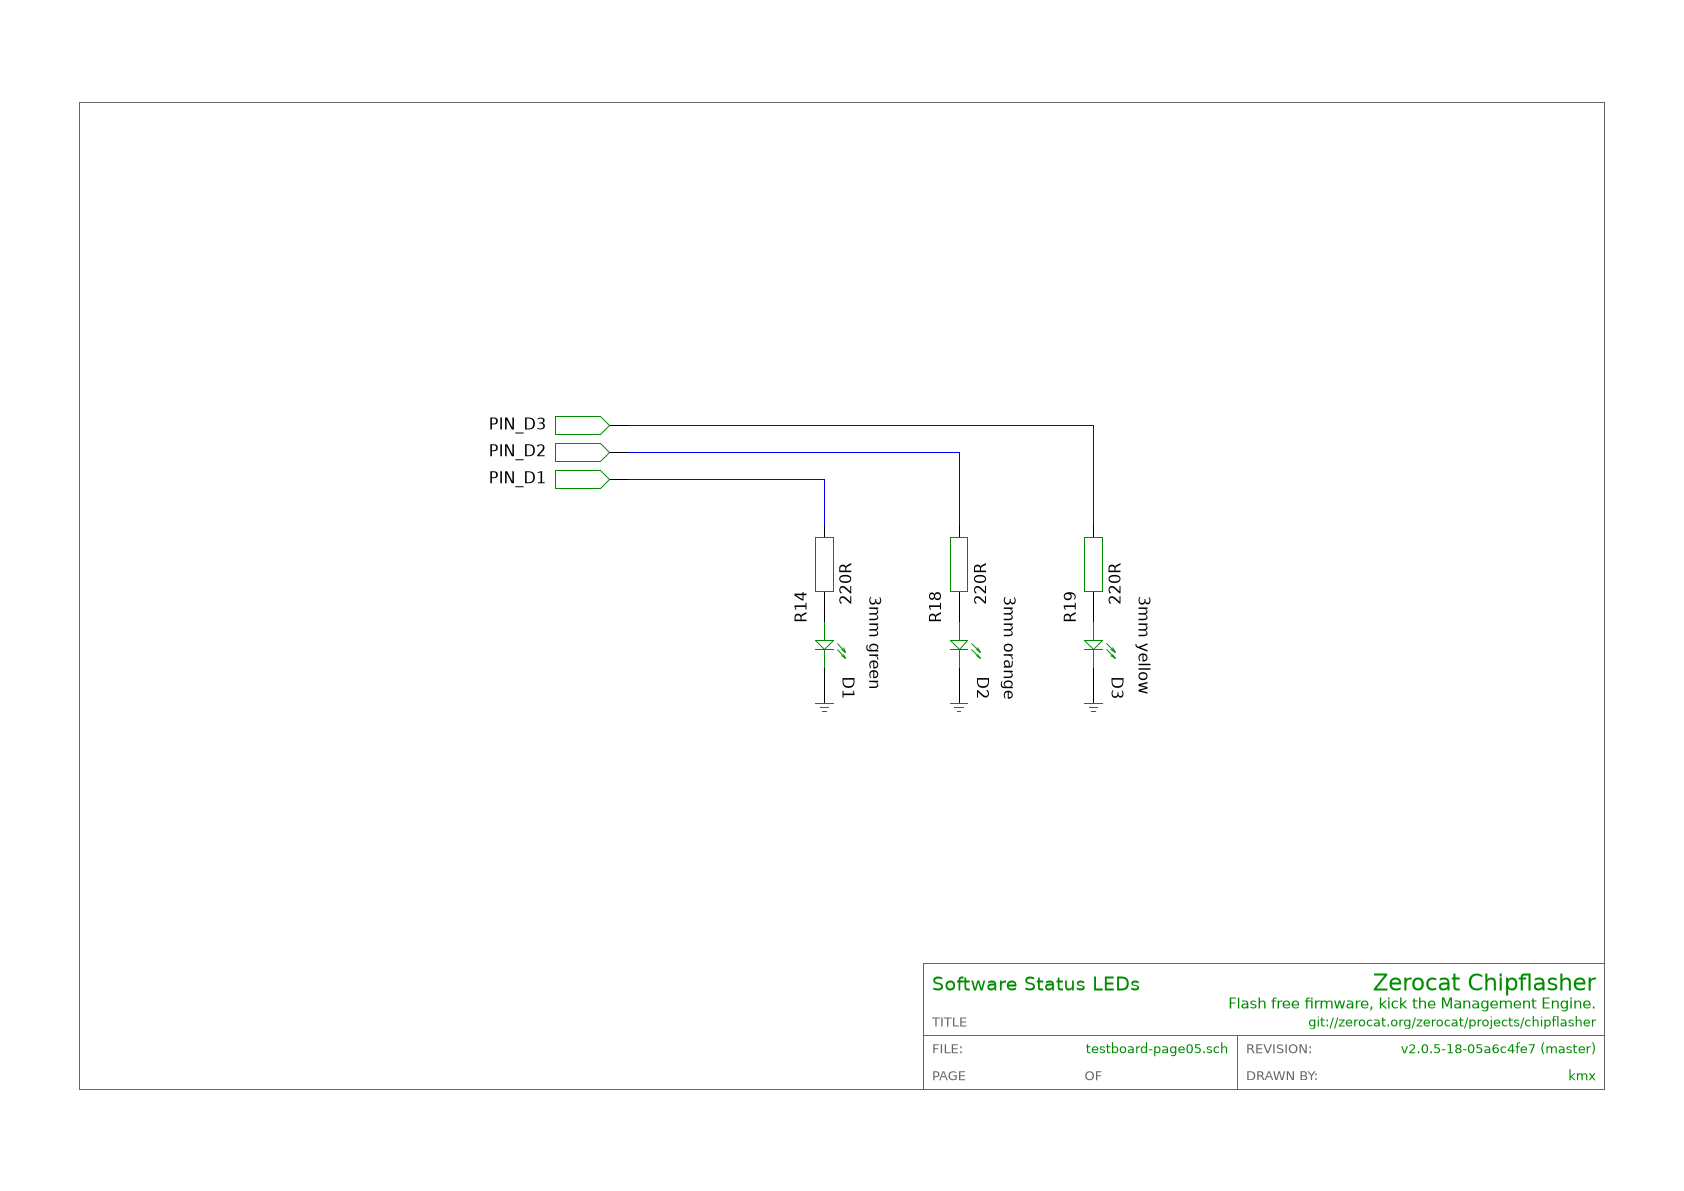Click the '3mm green' LED description

pyautogui.click(x=873, y=643)
